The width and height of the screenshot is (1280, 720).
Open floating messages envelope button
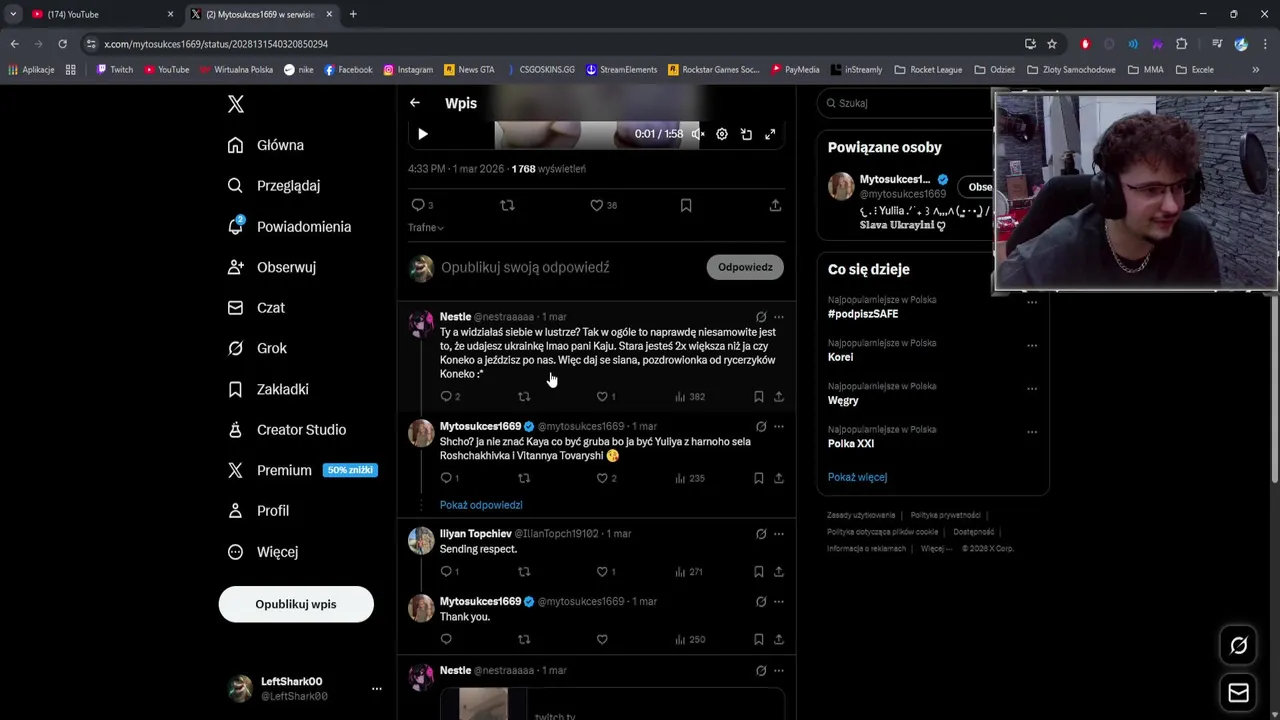(x=1238, y=693)
